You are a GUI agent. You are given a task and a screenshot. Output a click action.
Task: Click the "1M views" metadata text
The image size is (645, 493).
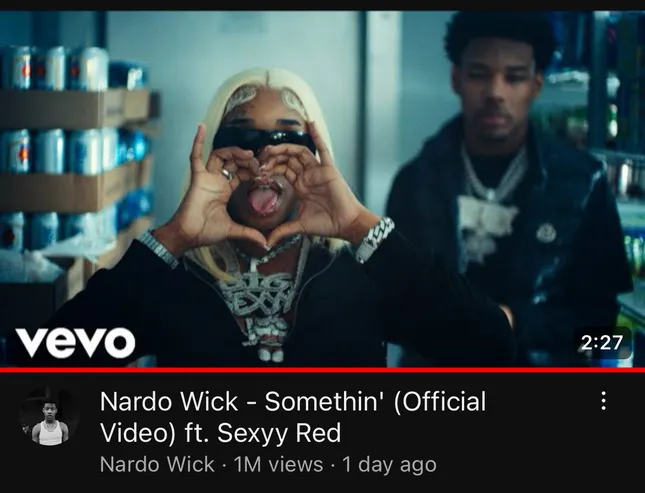[278, 465]
